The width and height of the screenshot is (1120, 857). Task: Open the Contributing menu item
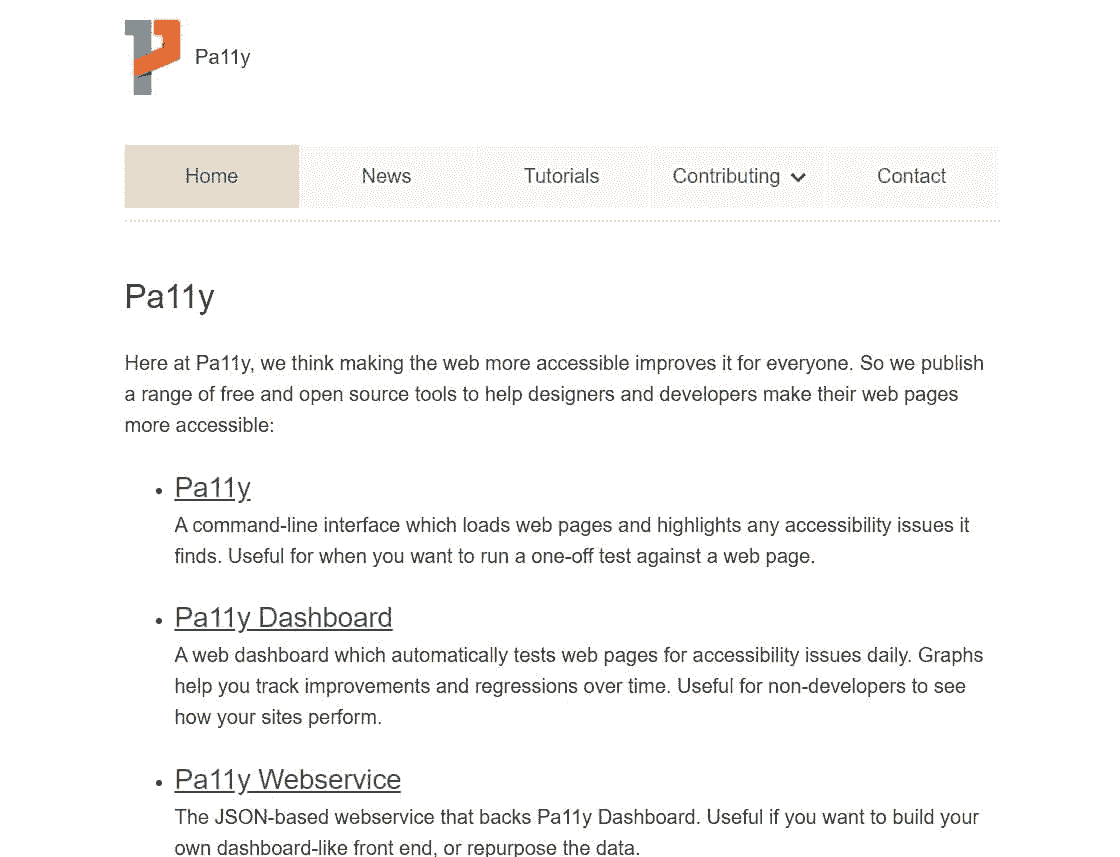738,176
